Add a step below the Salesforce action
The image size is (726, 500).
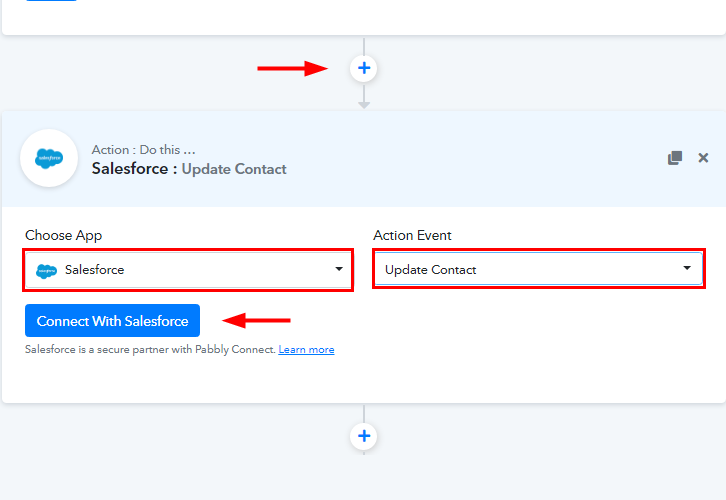click(364, 436)
